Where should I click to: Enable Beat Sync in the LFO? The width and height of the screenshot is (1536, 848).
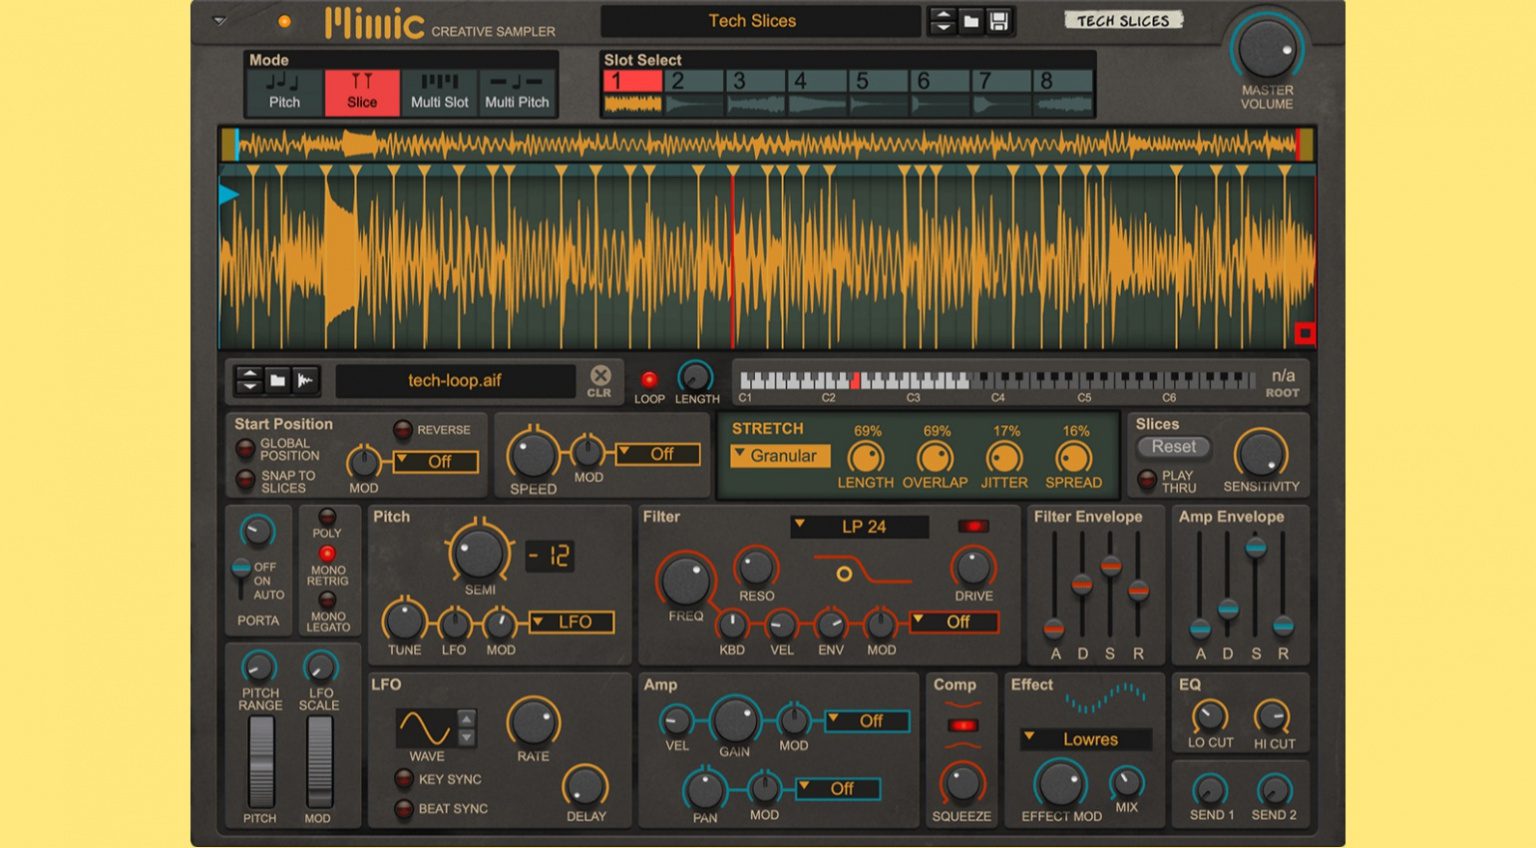406,809
